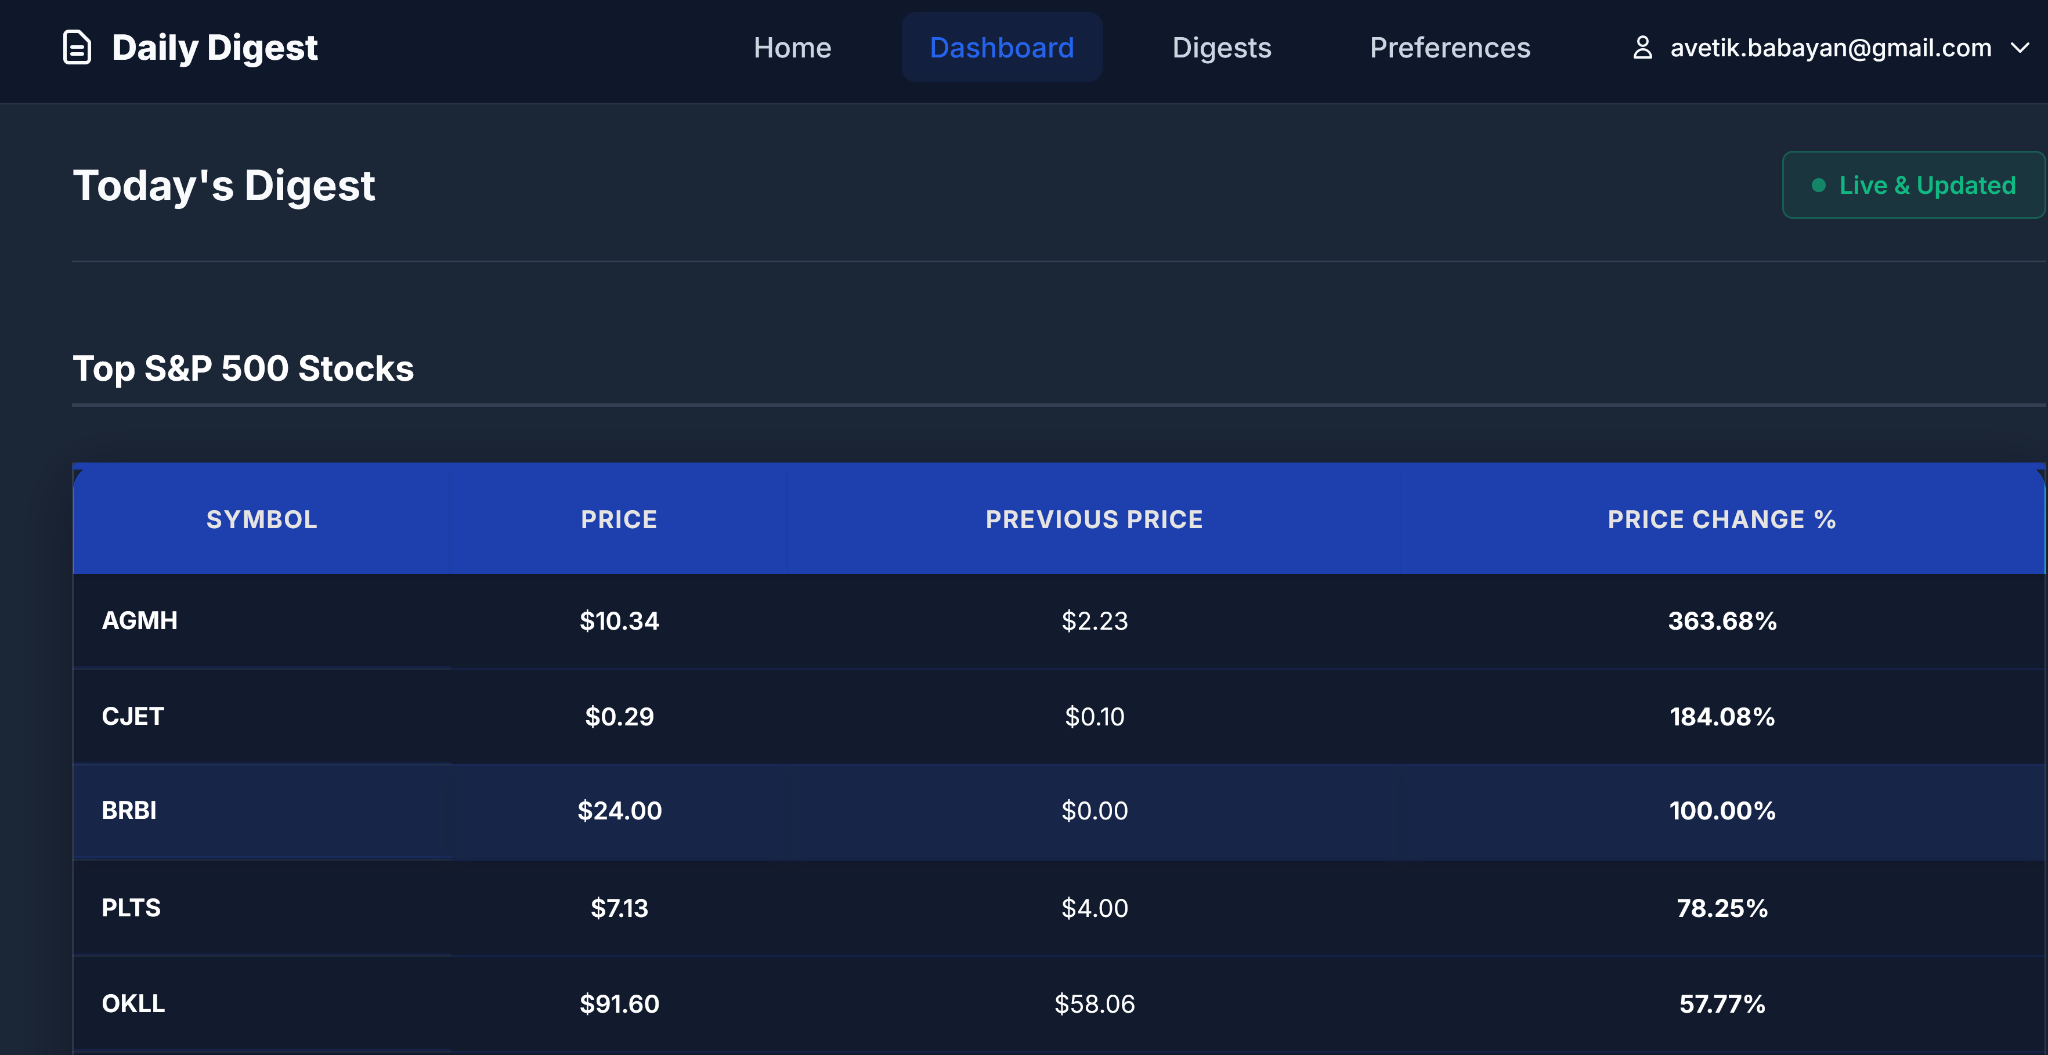Open the Preferences page

(x=1450, y=47)
